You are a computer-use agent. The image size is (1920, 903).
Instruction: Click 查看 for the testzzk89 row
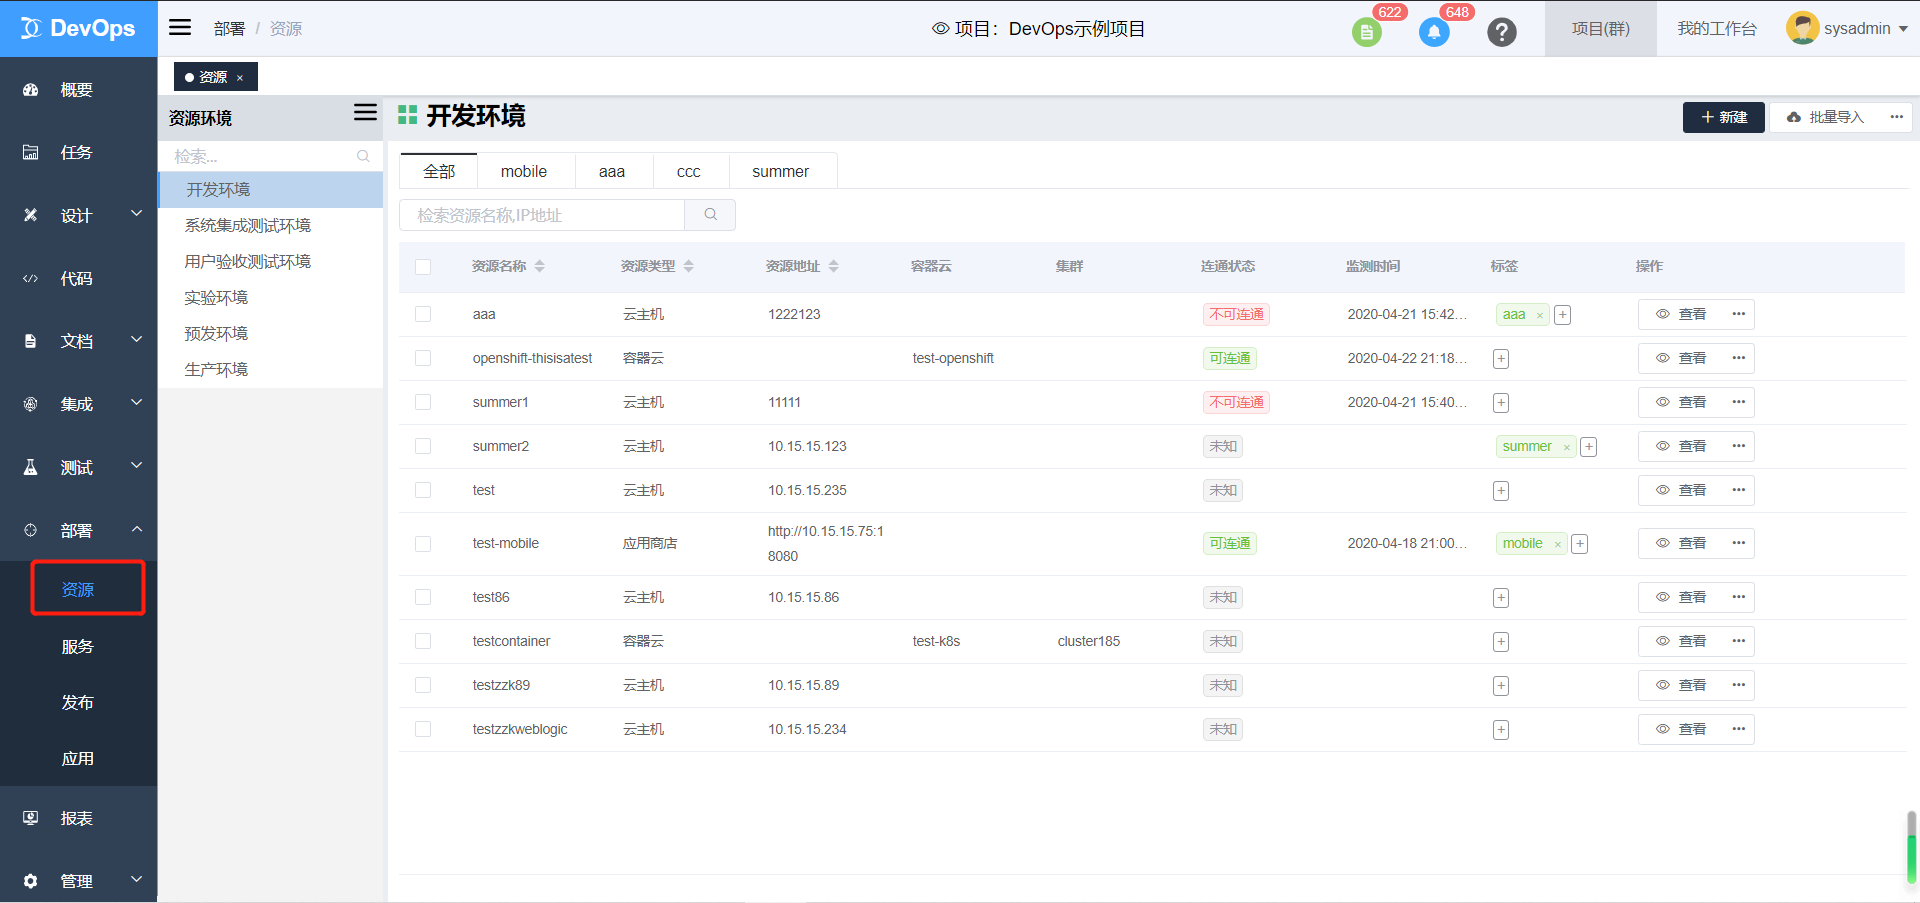click(1681, 685)
